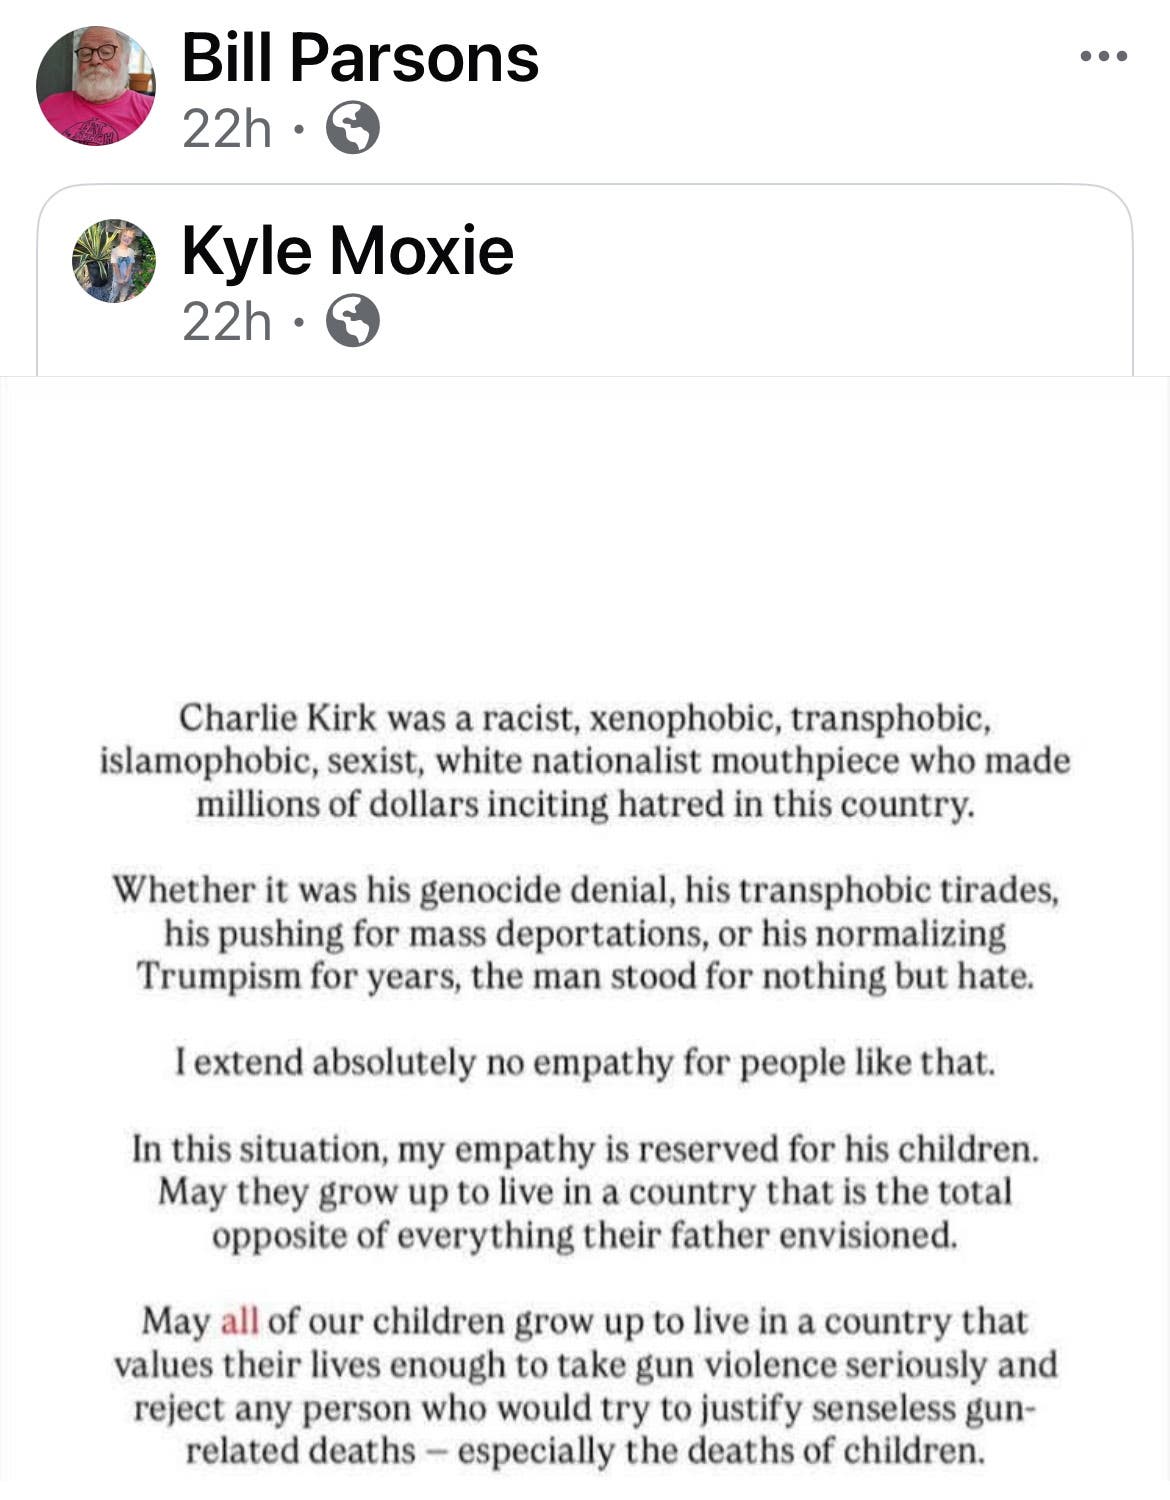Open the 22h timestamp on Bill Parsons' post
The width and height of the screenshot is (1170, 1500).
[x=227, y=129]
